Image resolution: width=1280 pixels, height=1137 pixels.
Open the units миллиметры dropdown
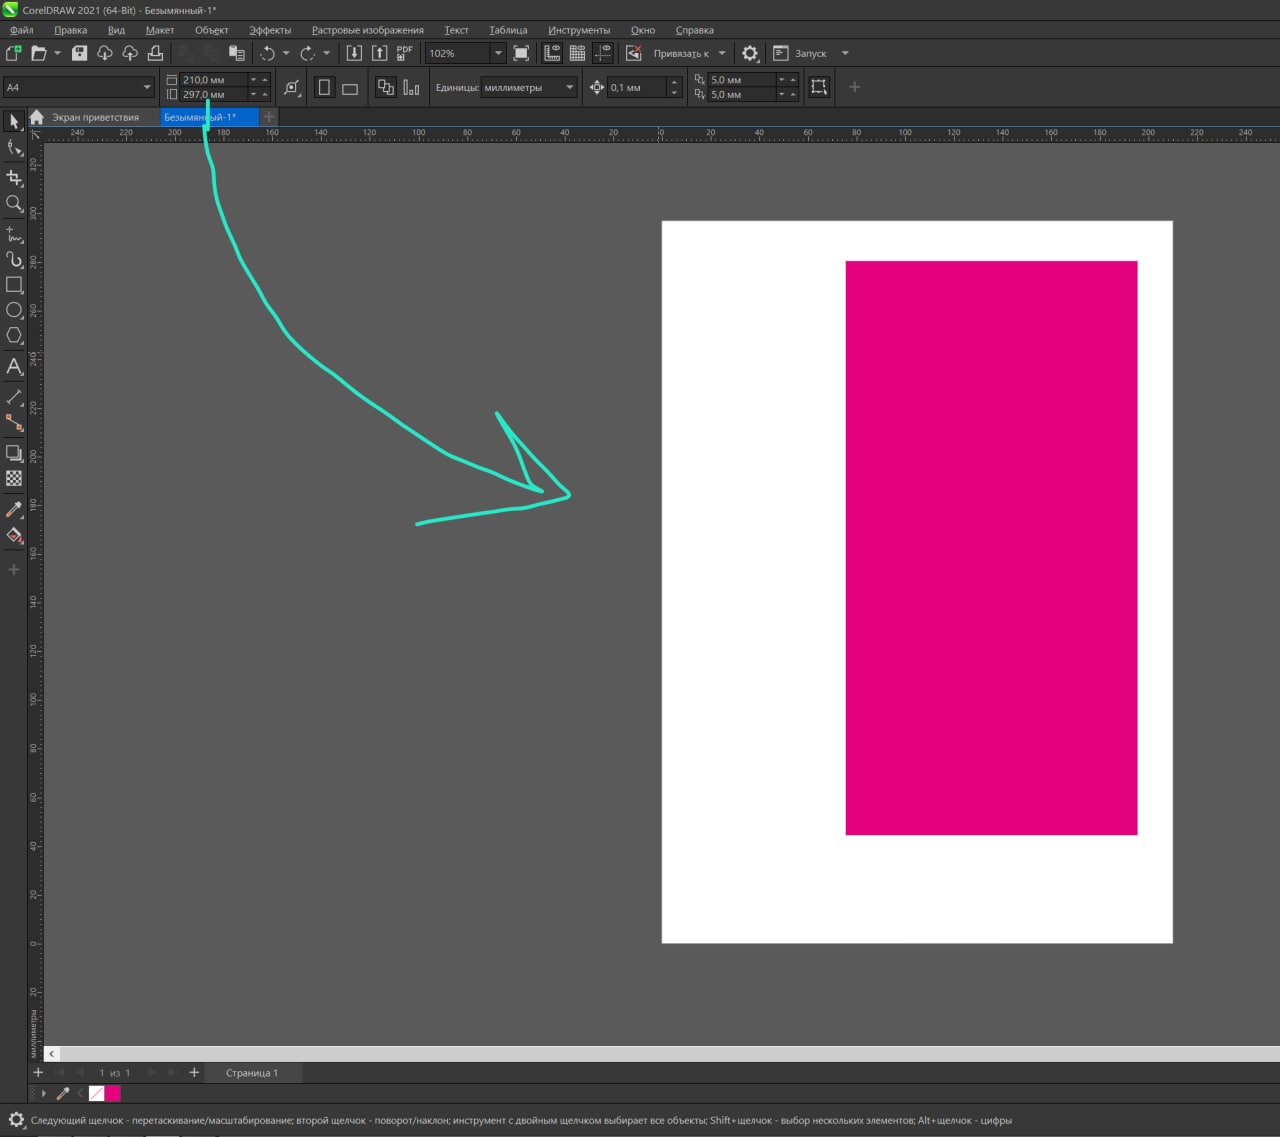coord(569,88)
